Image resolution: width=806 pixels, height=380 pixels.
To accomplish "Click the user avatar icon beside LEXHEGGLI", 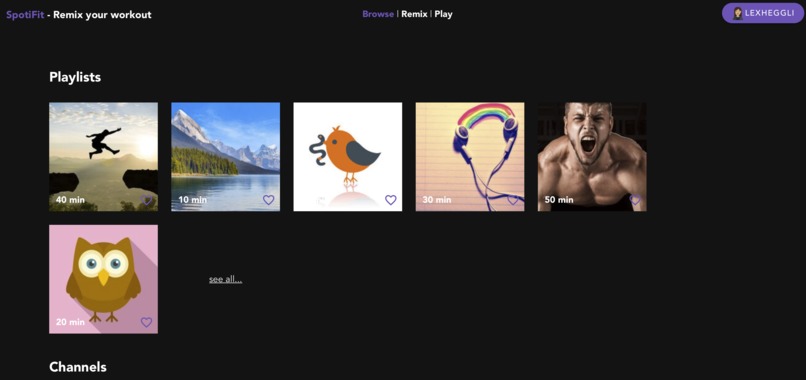I will coord(738,13).
